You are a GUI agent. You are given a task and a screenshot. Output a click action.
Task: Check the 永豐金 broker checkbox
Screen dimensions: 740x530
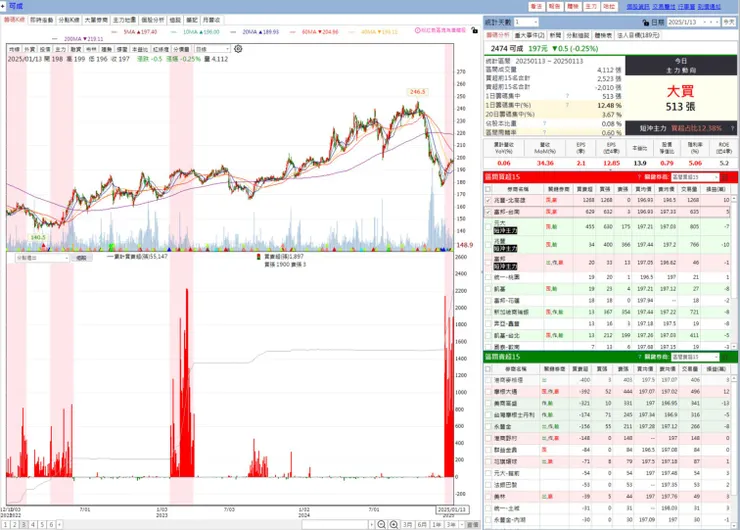point(488,427)
